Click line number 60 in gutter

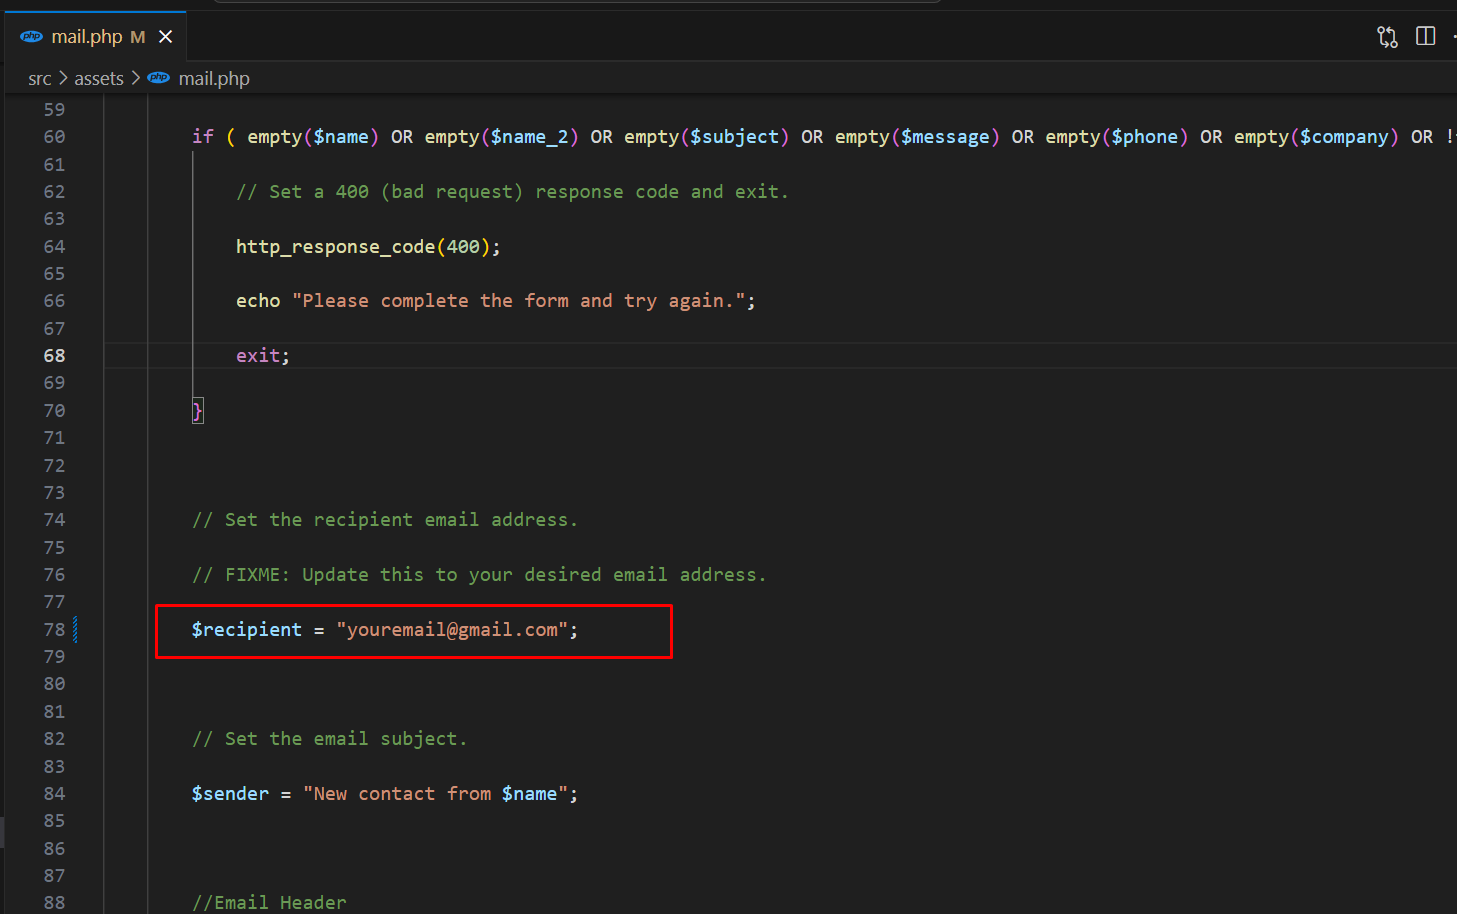tap(54, 137)
